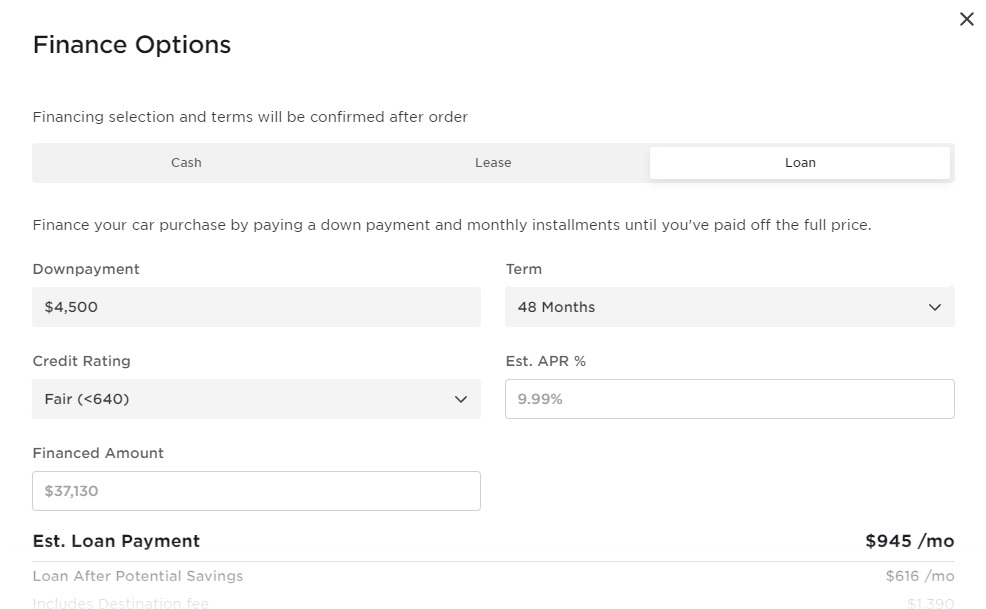This screenshot has height=609, width=986.
Task: Select the Lease financing tab
Action: click(493, 163)
